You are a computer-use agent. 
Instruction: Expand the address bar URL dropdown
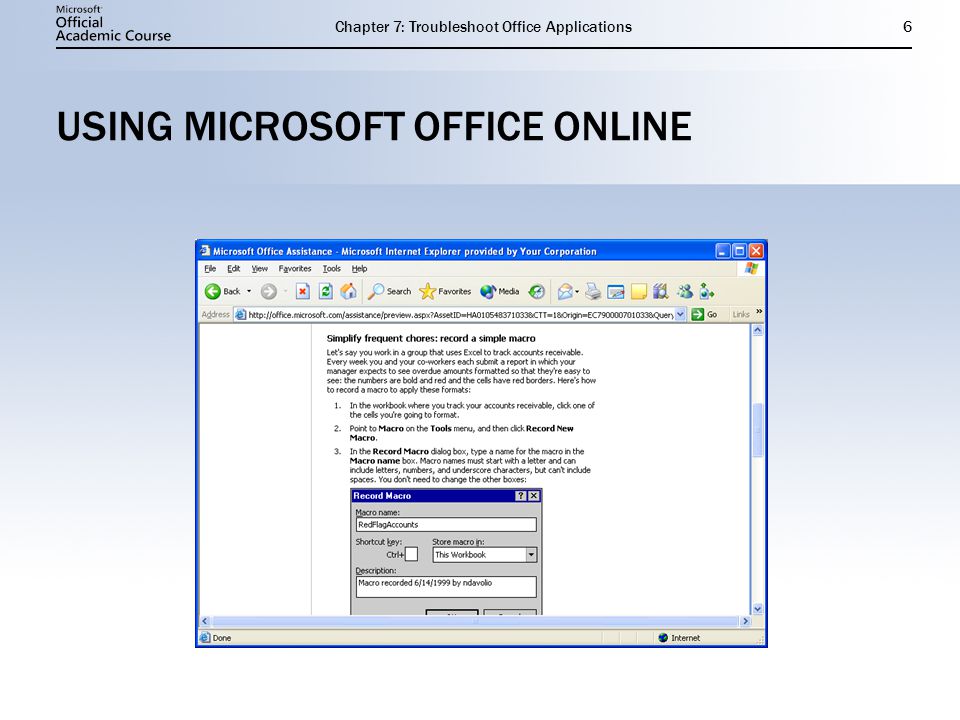680,314
